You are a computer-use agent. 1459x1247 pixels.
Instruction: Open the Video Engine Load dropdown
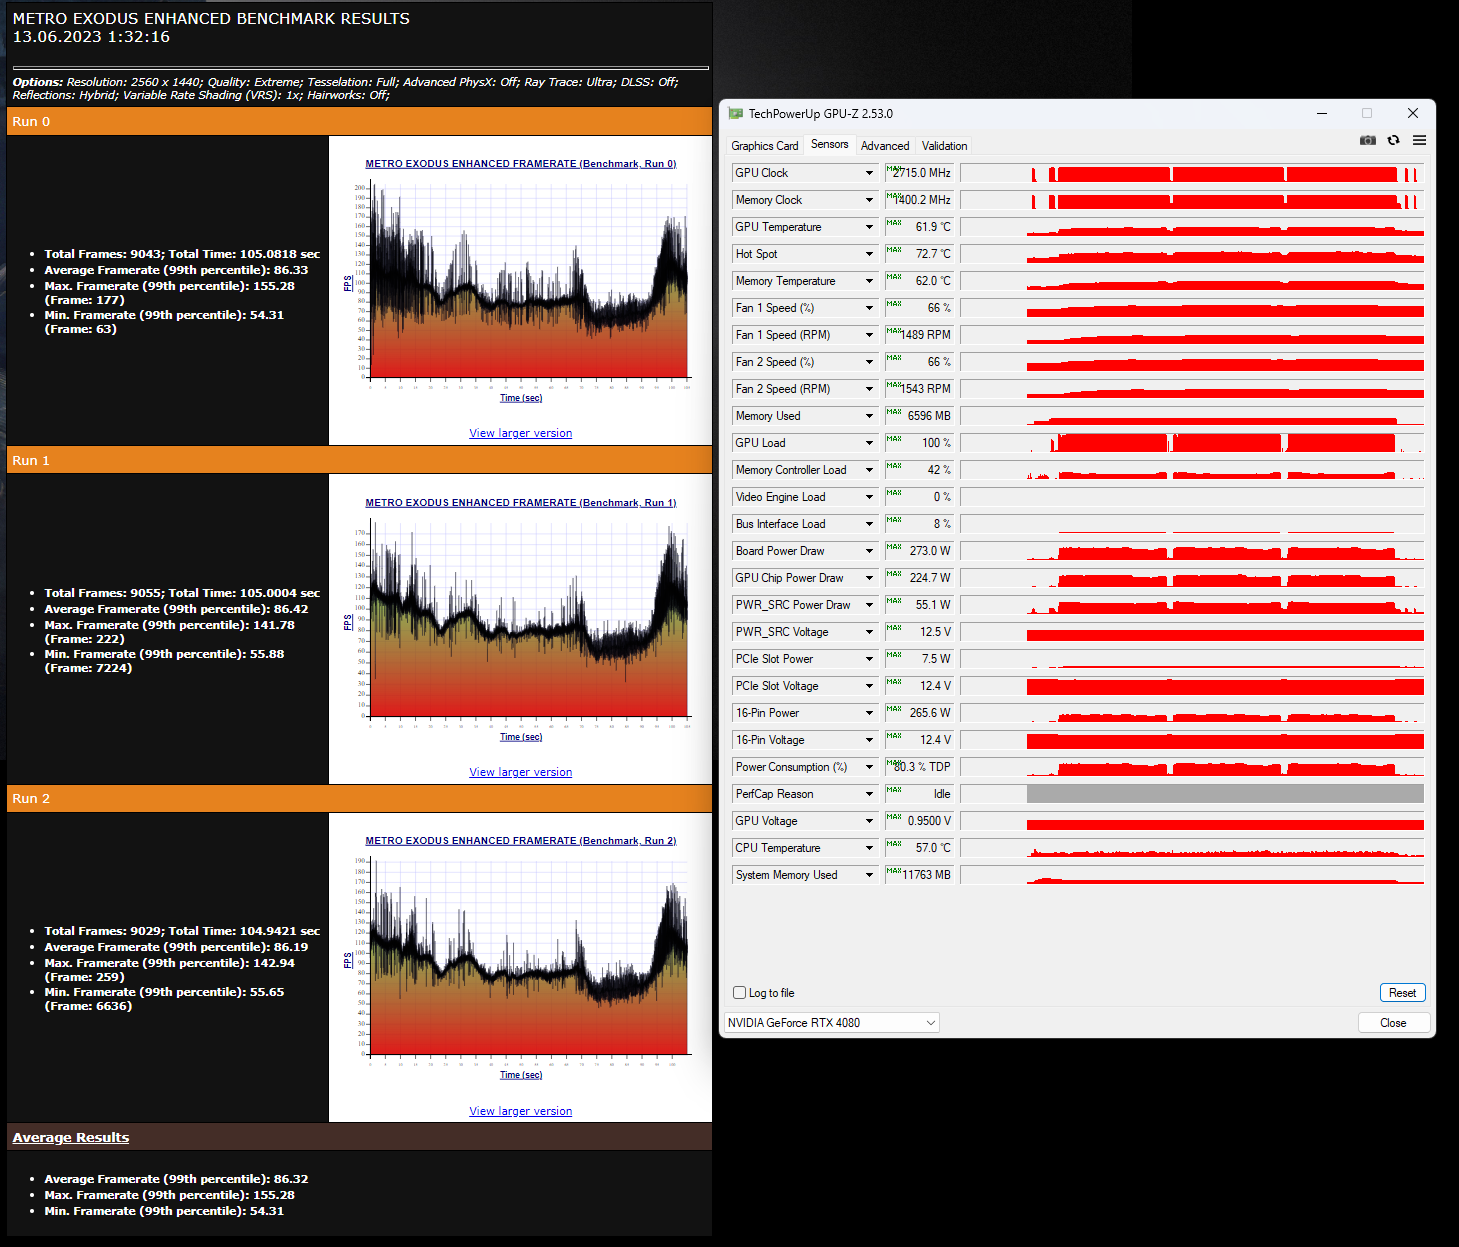[869, 497]
